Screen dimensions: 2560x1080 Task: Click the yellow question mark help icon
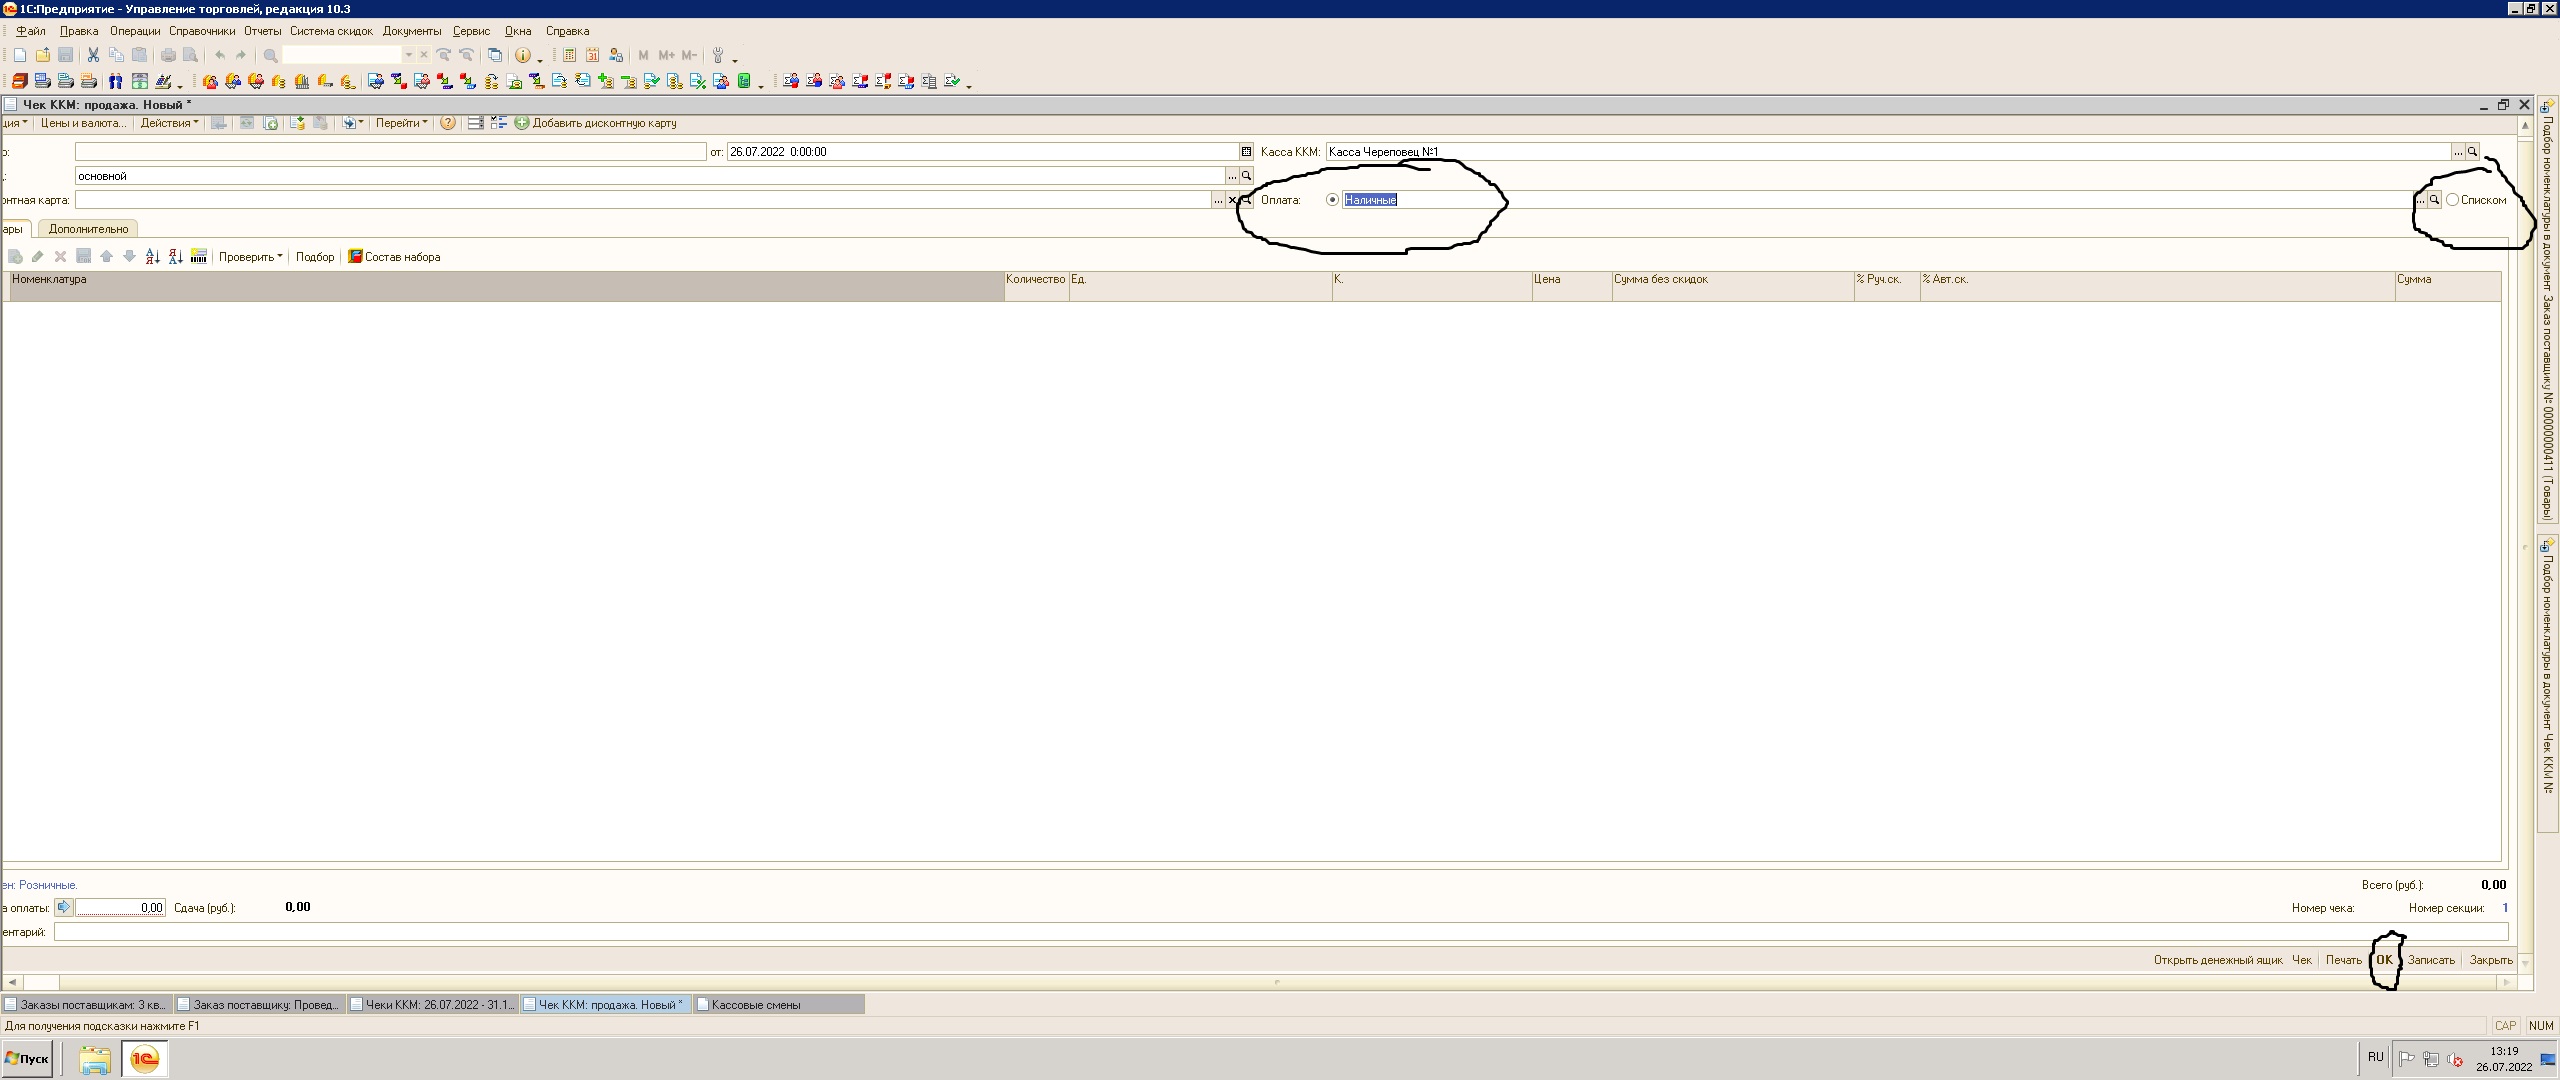[x=448, y=123]
